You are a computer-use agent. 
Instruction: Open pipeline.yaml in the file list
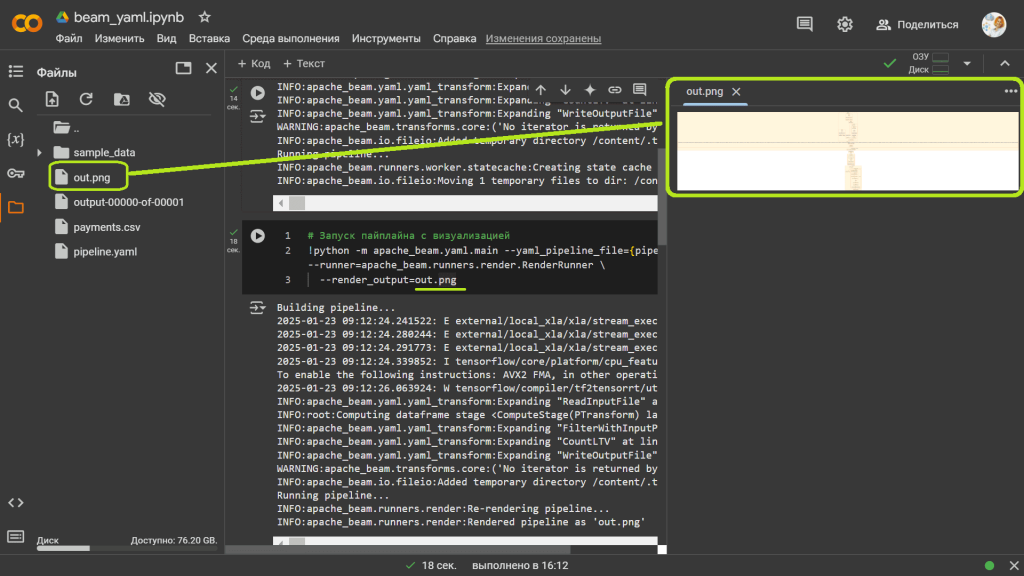pyautogui.click(x=105, y=251)
